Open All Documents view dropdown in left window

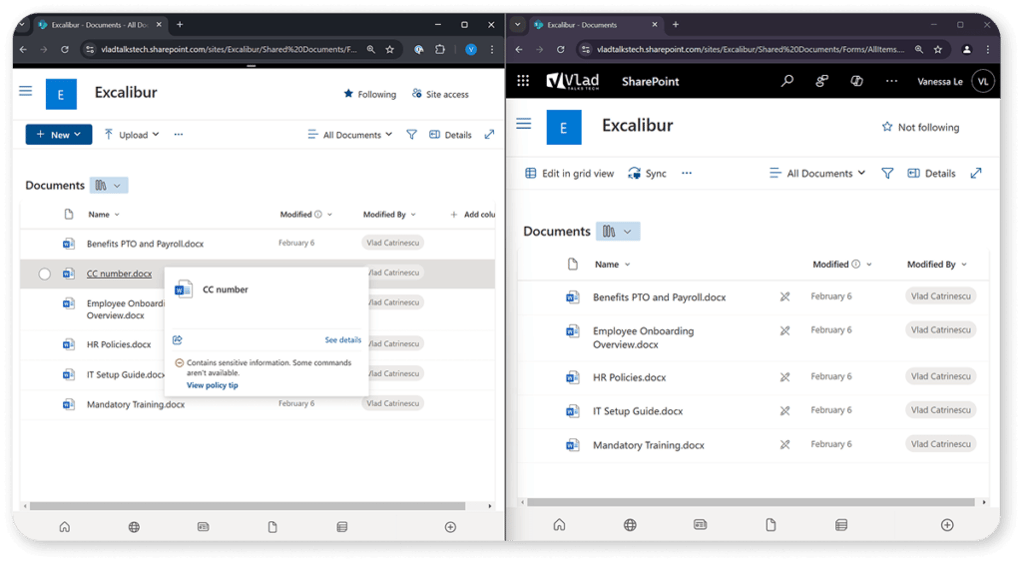tap(350, 134)
